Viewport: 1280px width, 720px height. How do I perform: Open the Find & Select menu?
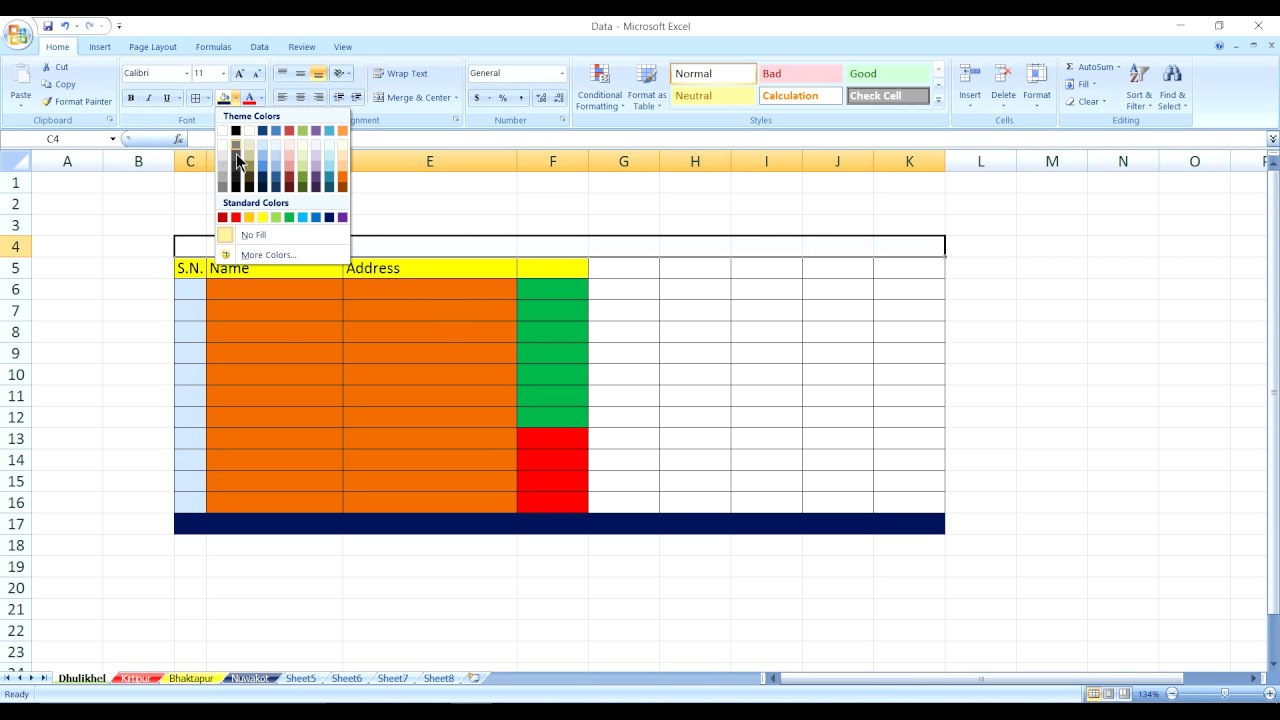point(1172,87)
